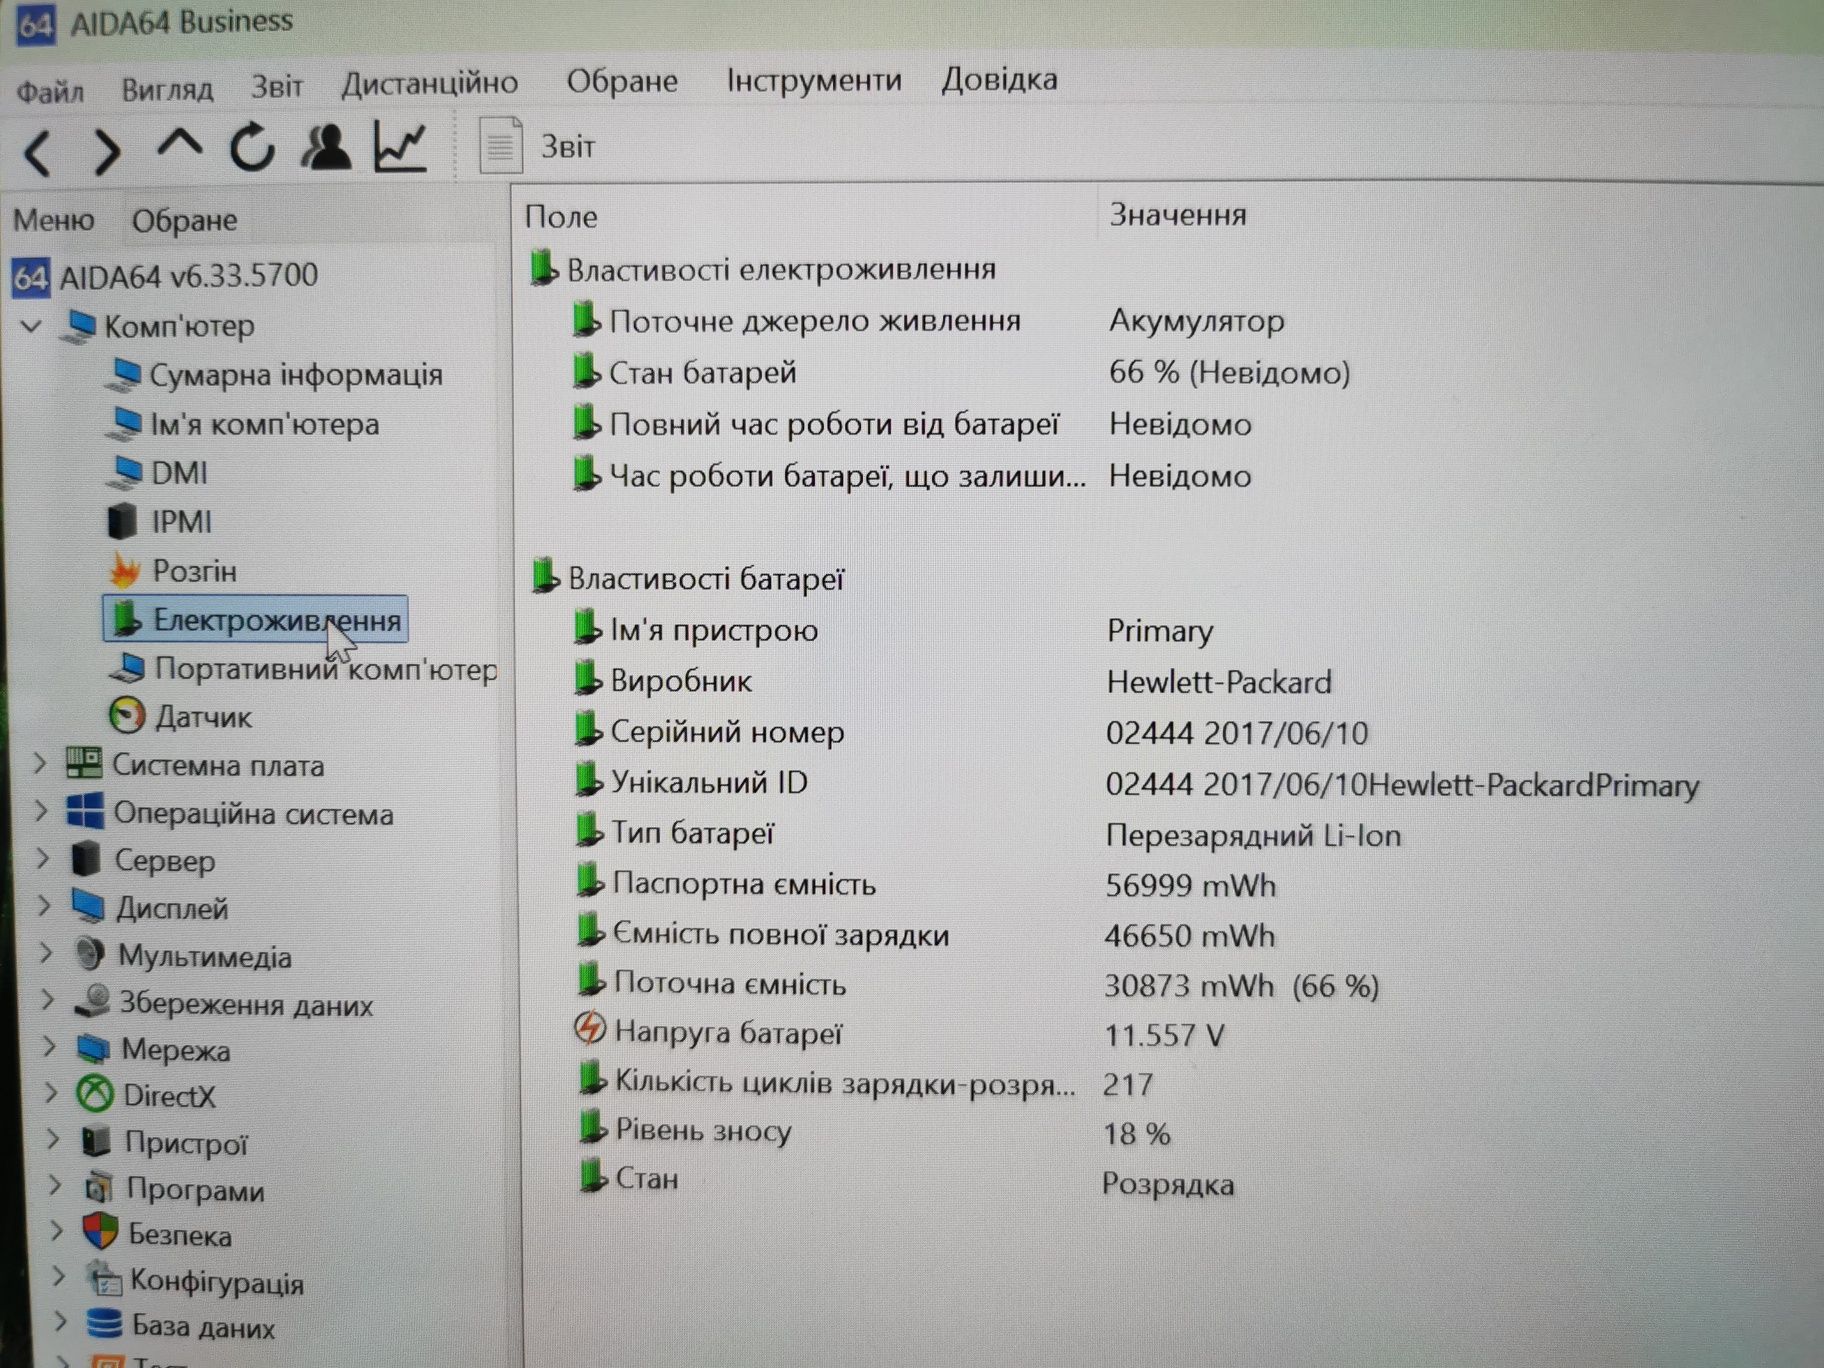Open the user management icon in toolbar

(326, 147)
